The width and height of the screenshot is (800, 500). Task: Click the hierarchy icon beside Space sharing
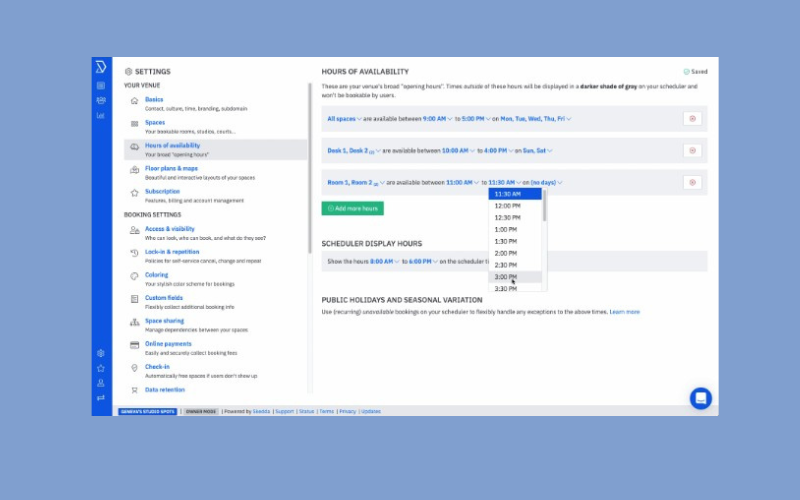(x=134, y=322)
